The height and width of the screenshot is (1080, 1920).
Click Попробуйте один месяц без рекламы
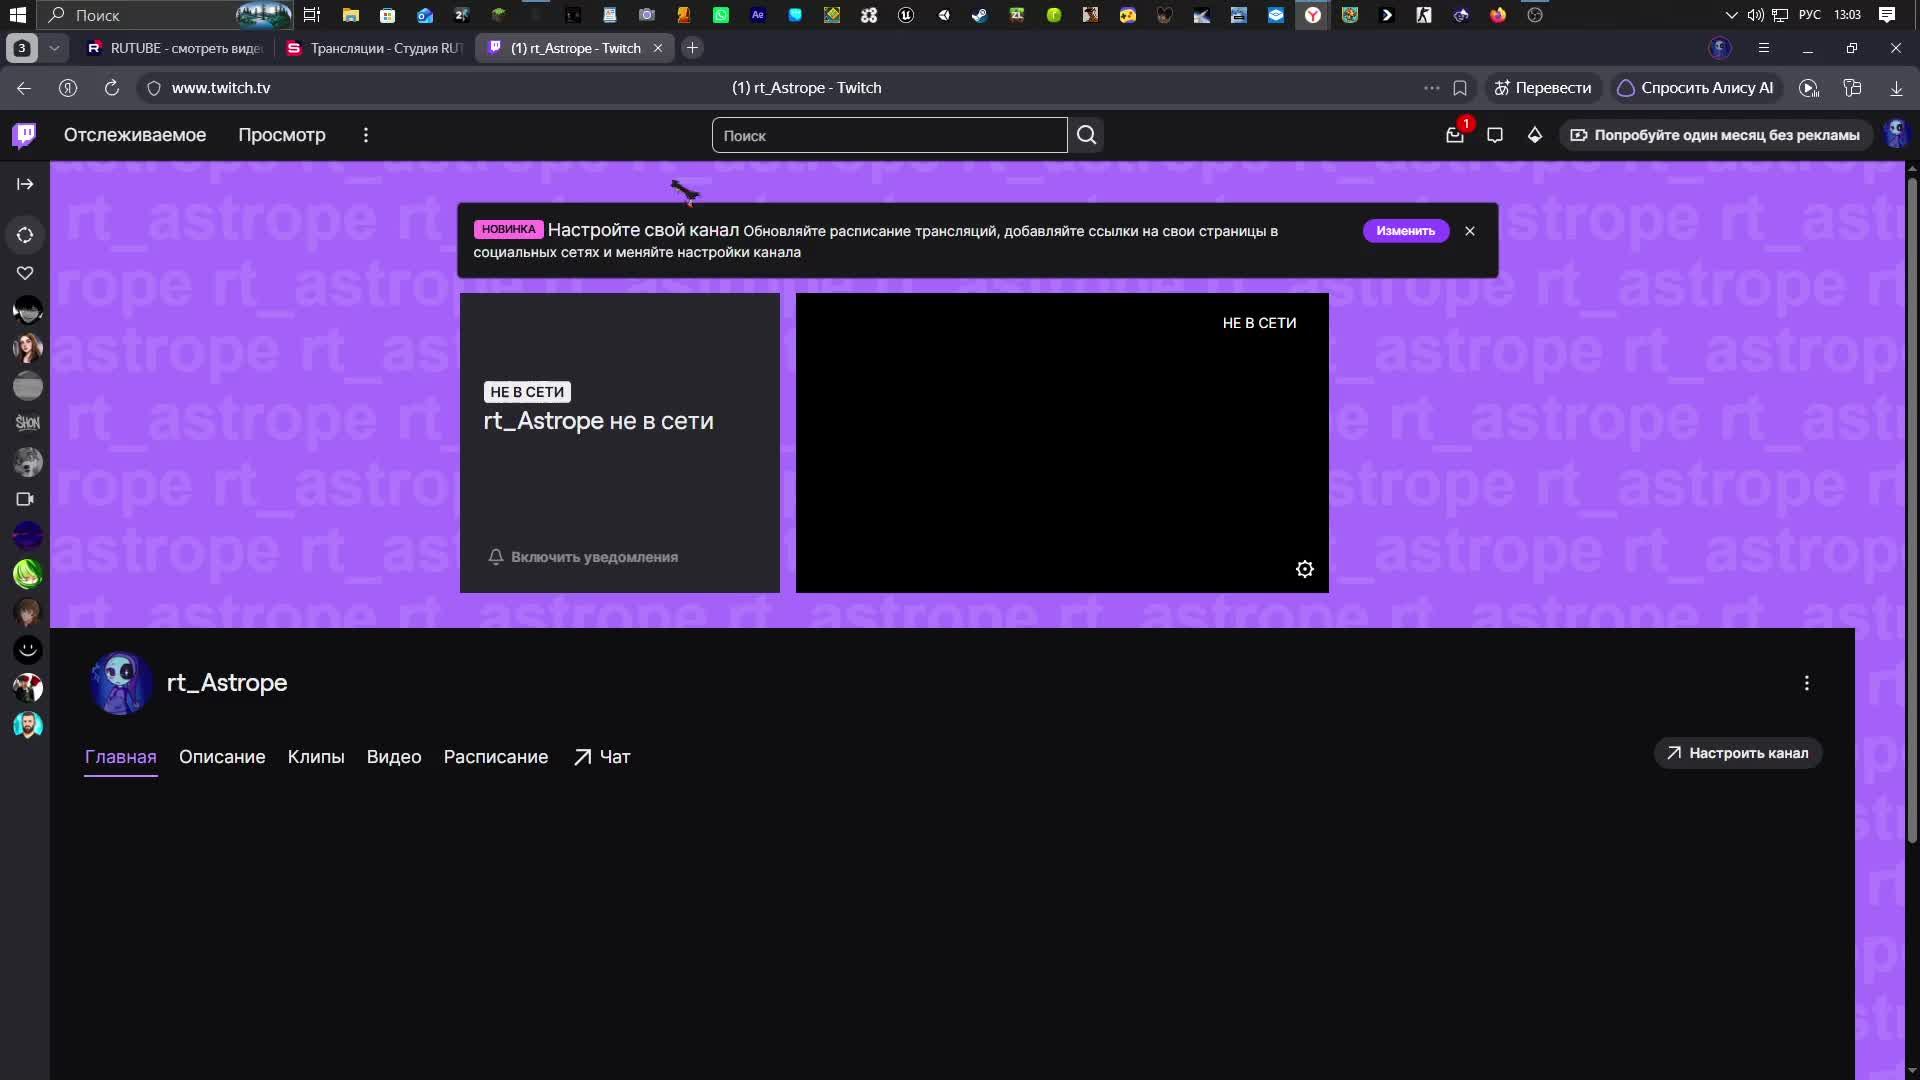[x=1716, y=135]
